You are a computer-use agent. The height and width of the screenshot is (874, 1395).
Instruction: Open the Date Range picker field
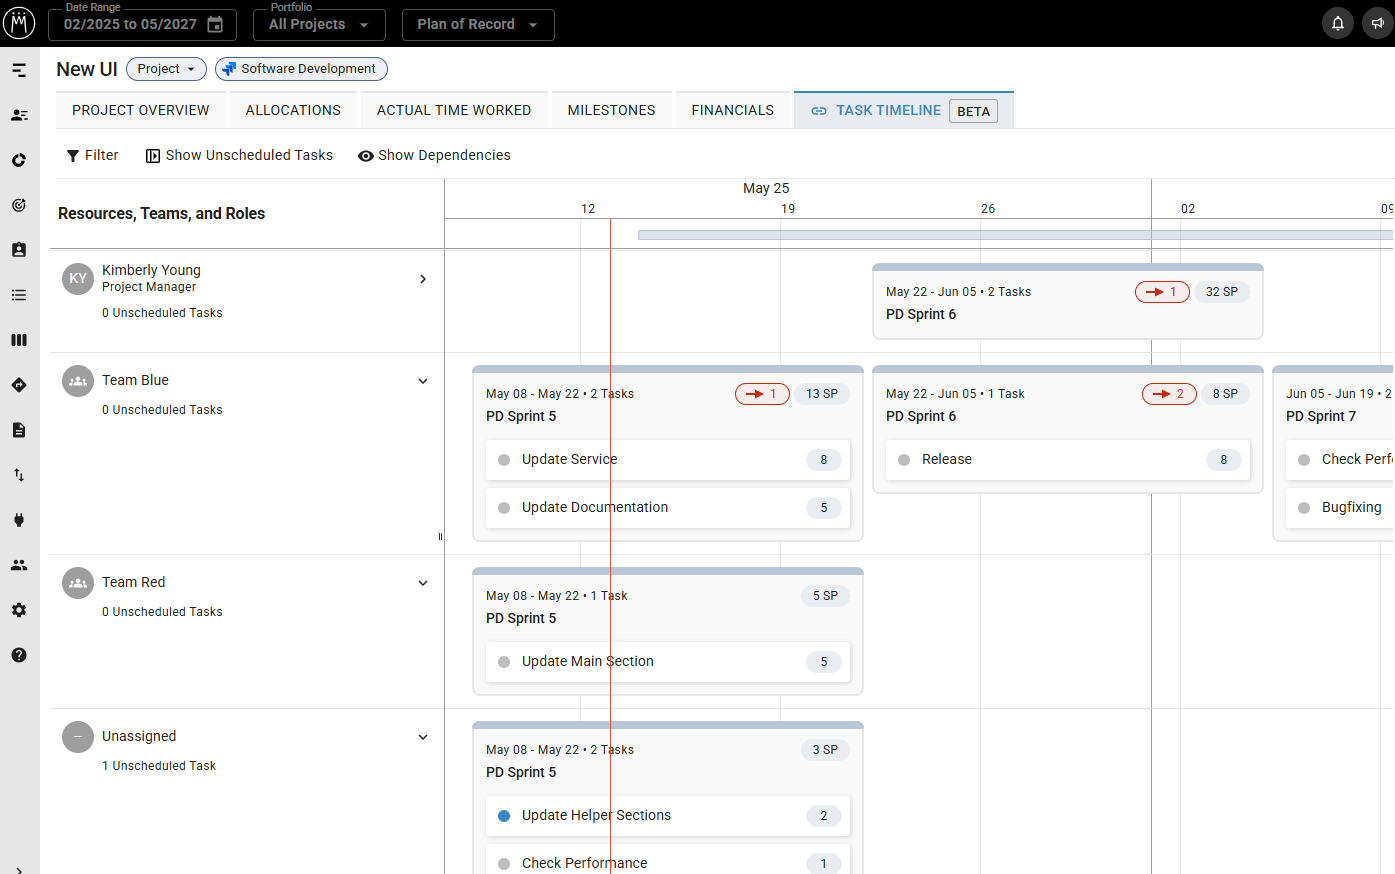pos(142,24)
